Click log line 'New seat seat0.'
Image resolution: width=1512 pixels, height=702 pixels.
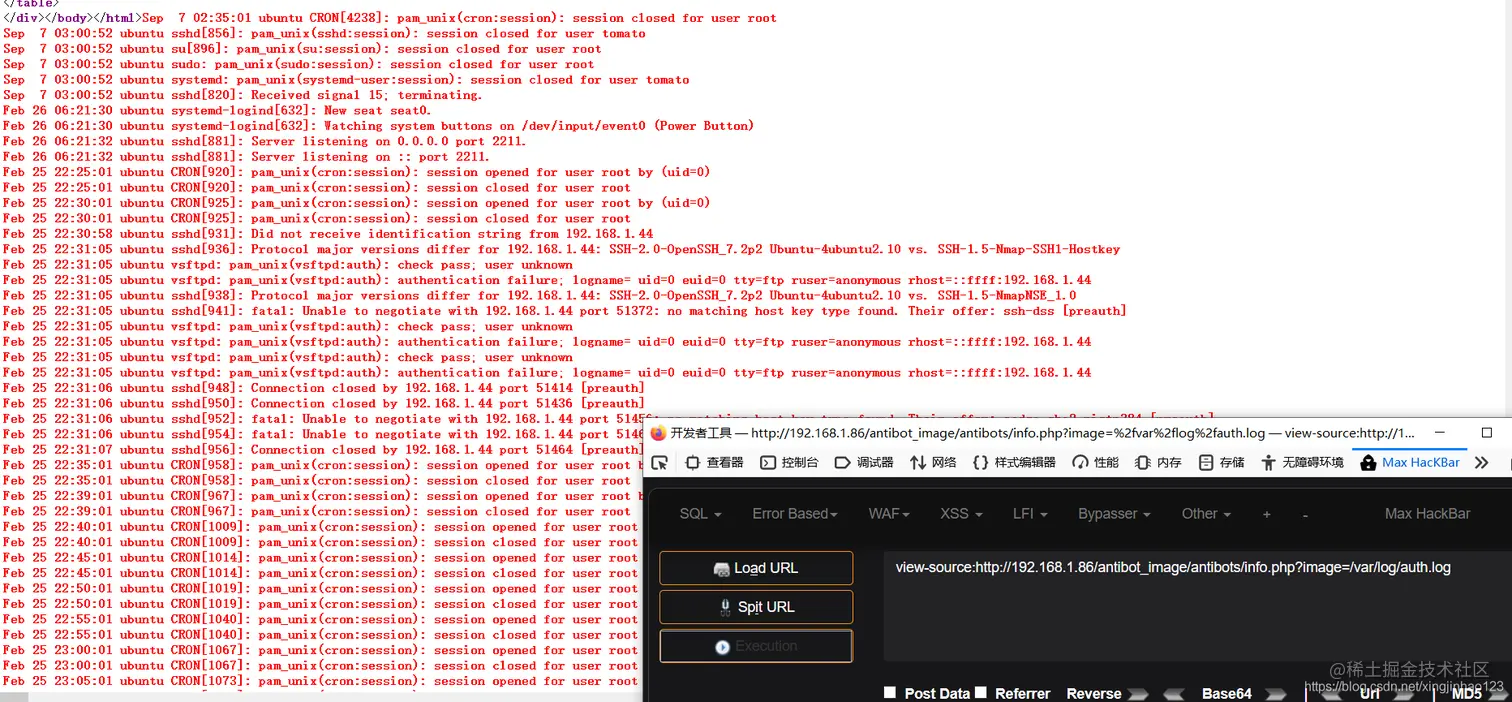[217, 110]
